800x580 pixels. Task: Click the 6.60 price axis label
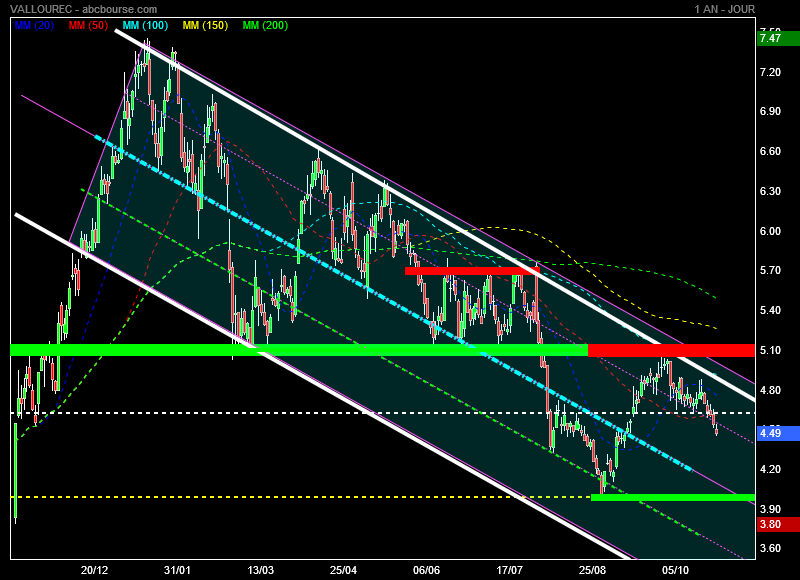click(770, 151)
